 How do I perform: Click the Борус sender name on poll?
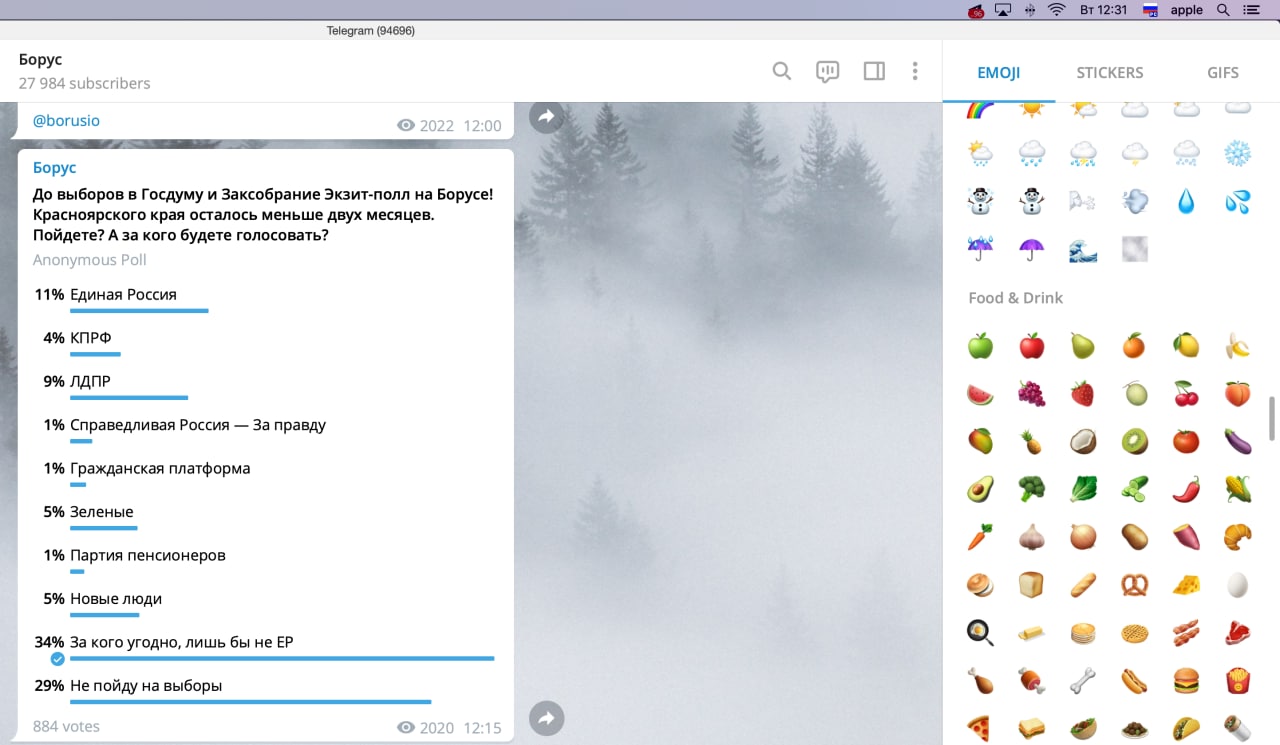point(54,168)
